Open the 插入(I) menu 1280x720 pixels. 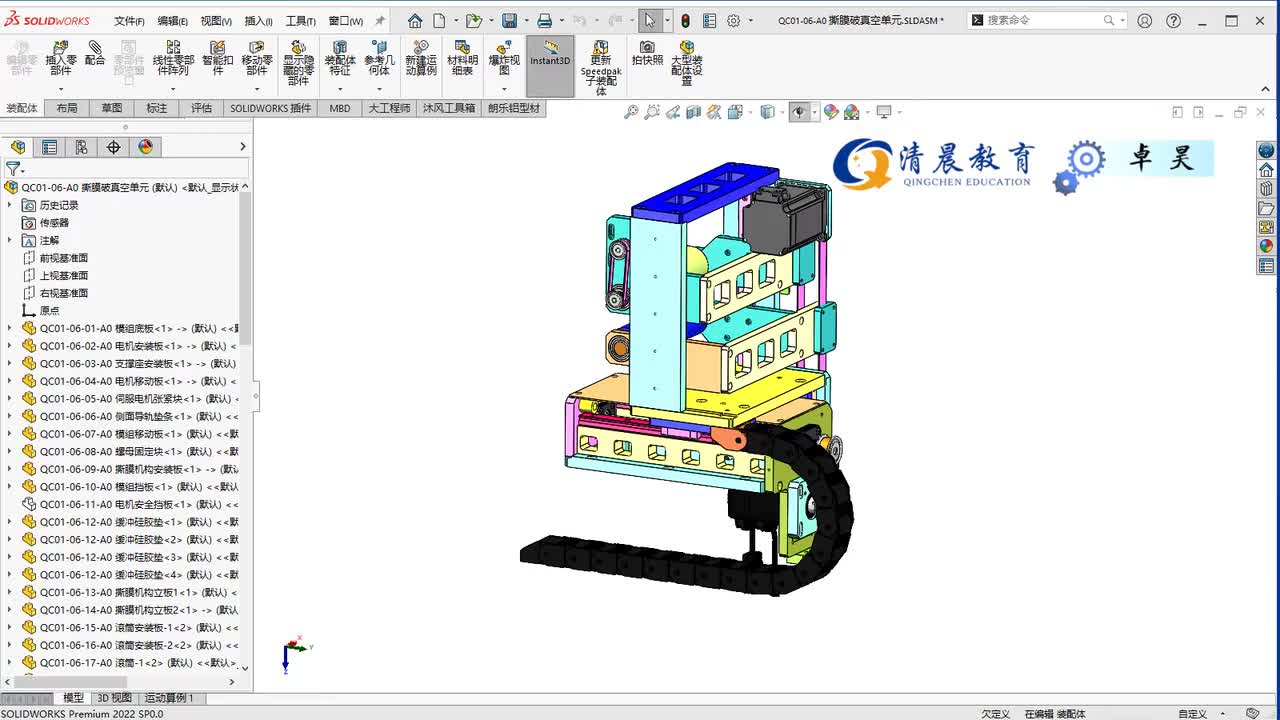click(258, 21)
